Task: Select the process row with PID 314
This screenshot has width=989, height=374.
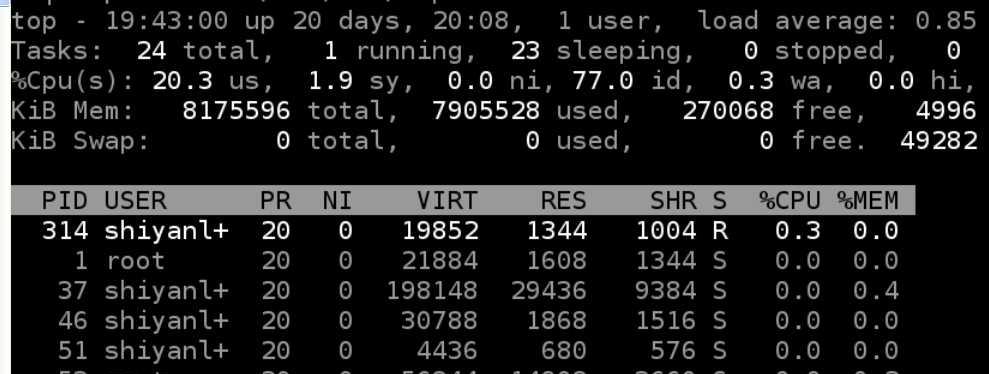Action: point(464,231)
